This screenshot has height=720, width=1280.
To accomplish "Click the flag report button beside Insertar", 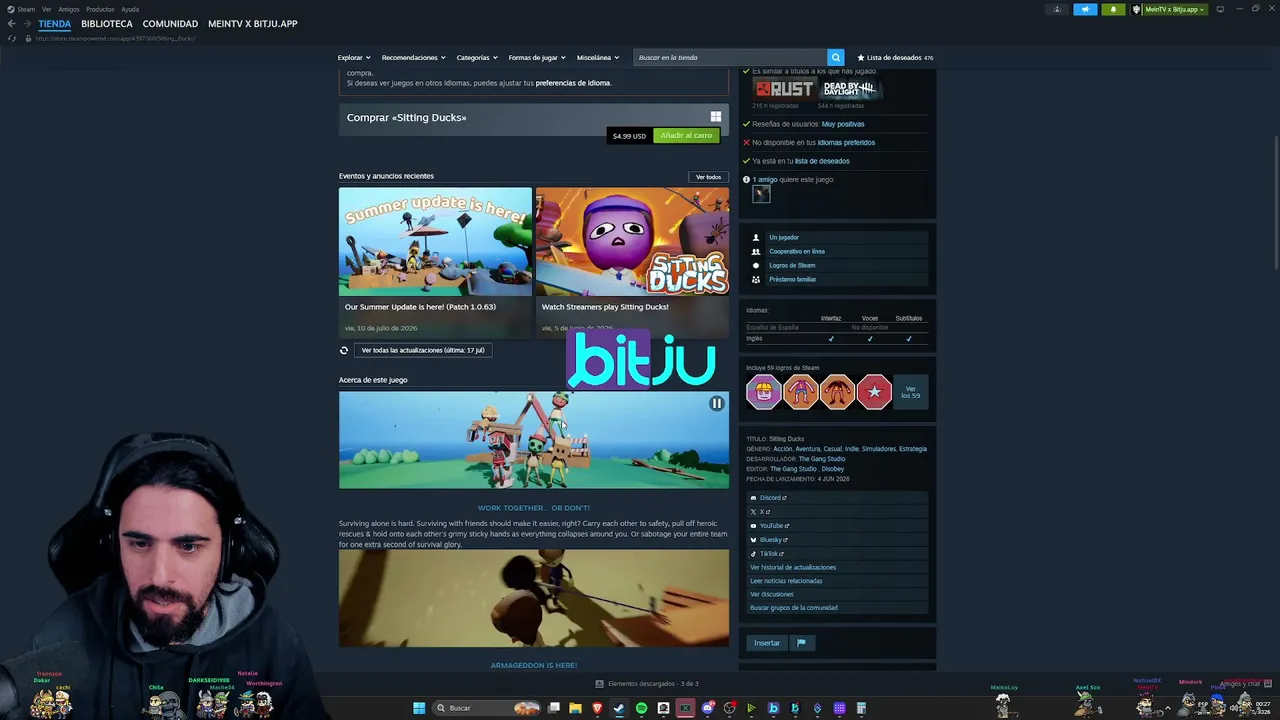I will tap(801, 643).
